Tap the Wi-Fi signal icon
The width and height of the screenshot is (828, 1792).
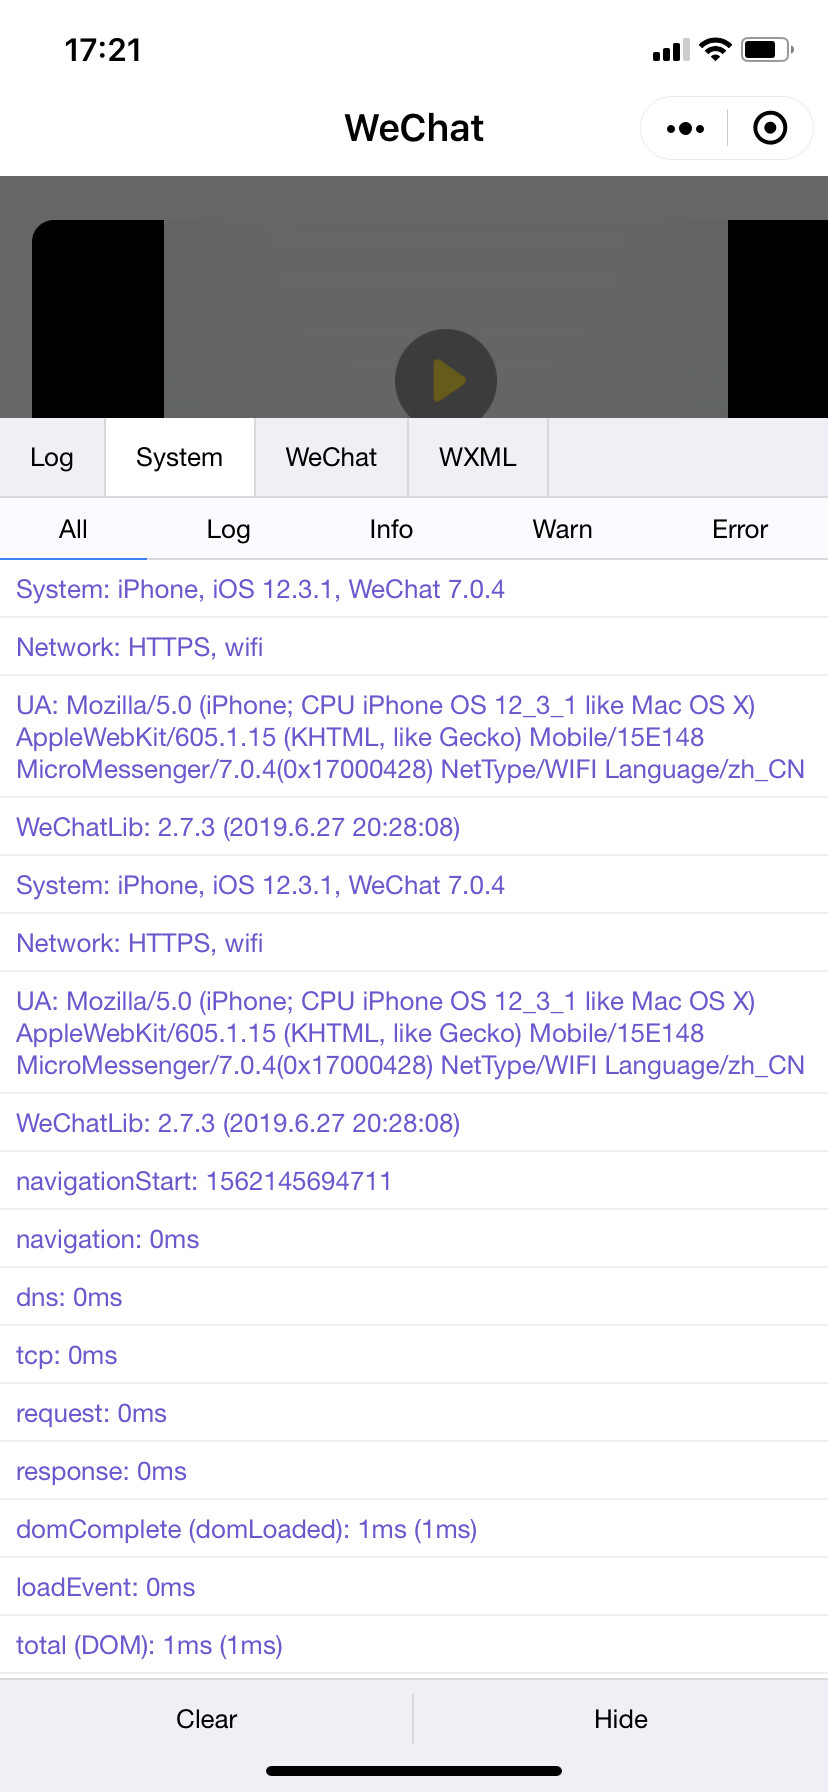click(x=715, y=50)
